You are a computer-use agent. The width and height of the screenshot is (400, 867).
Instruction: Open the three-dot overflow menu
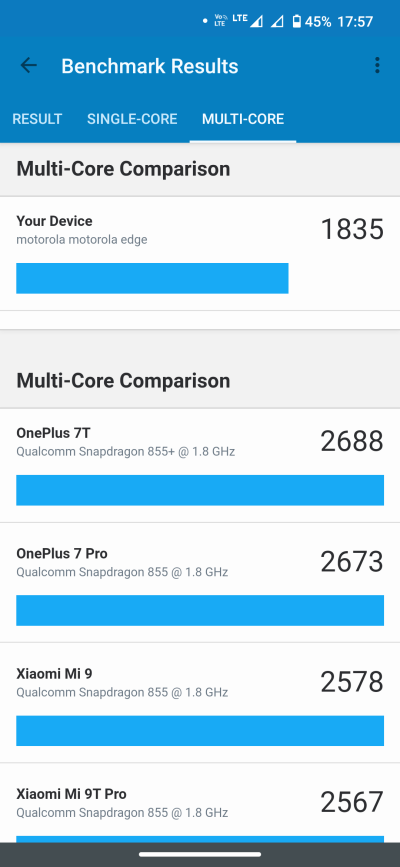[377, 65]
